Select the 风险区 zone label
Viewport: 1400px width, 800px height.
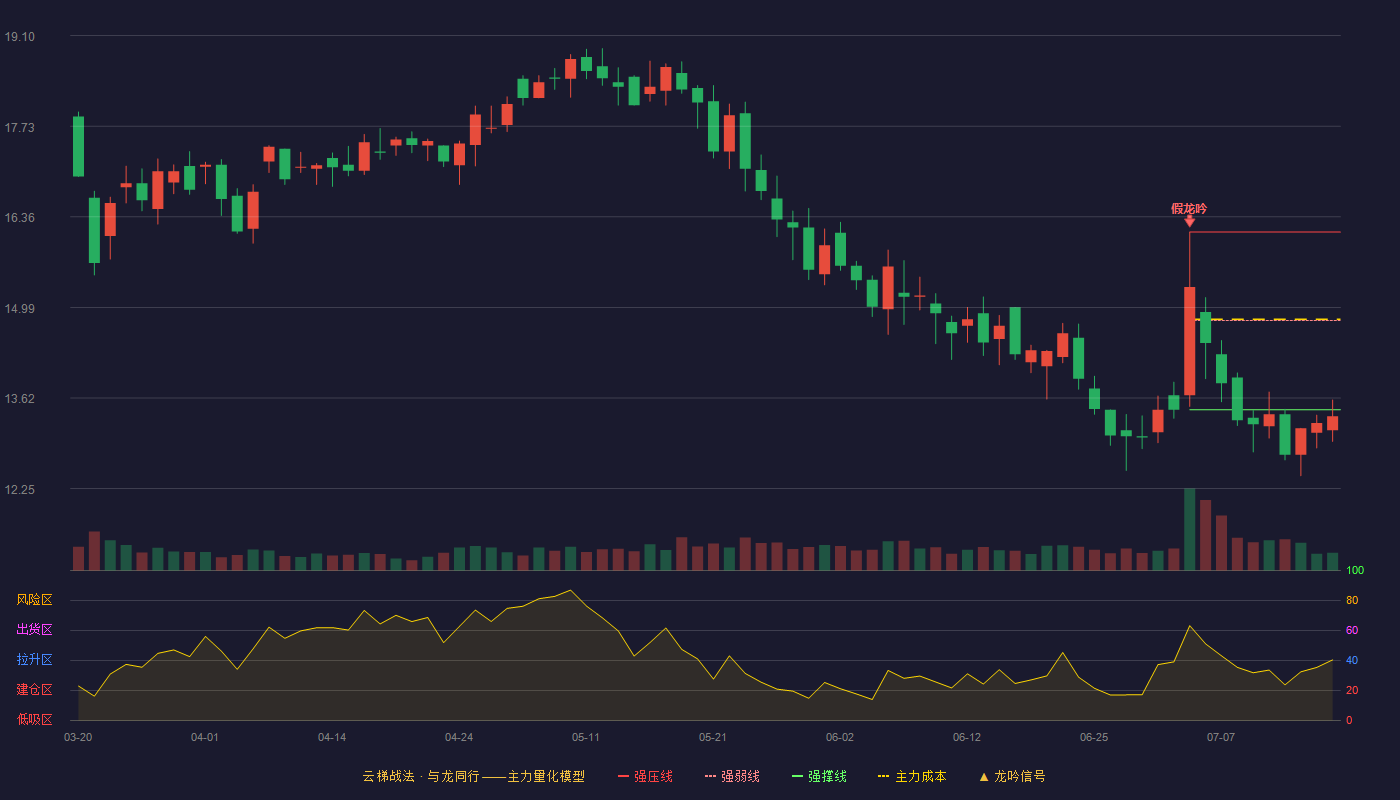(x=34, y=600)
